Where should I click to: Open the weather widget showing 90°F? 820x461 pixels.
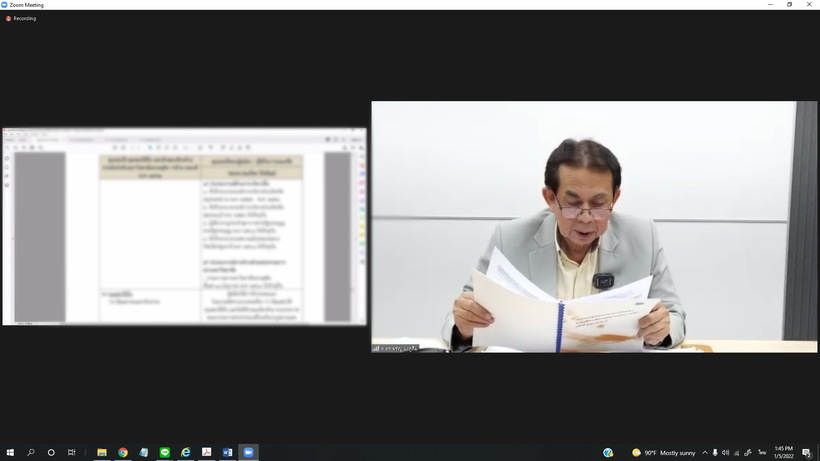tap(664, 452)
